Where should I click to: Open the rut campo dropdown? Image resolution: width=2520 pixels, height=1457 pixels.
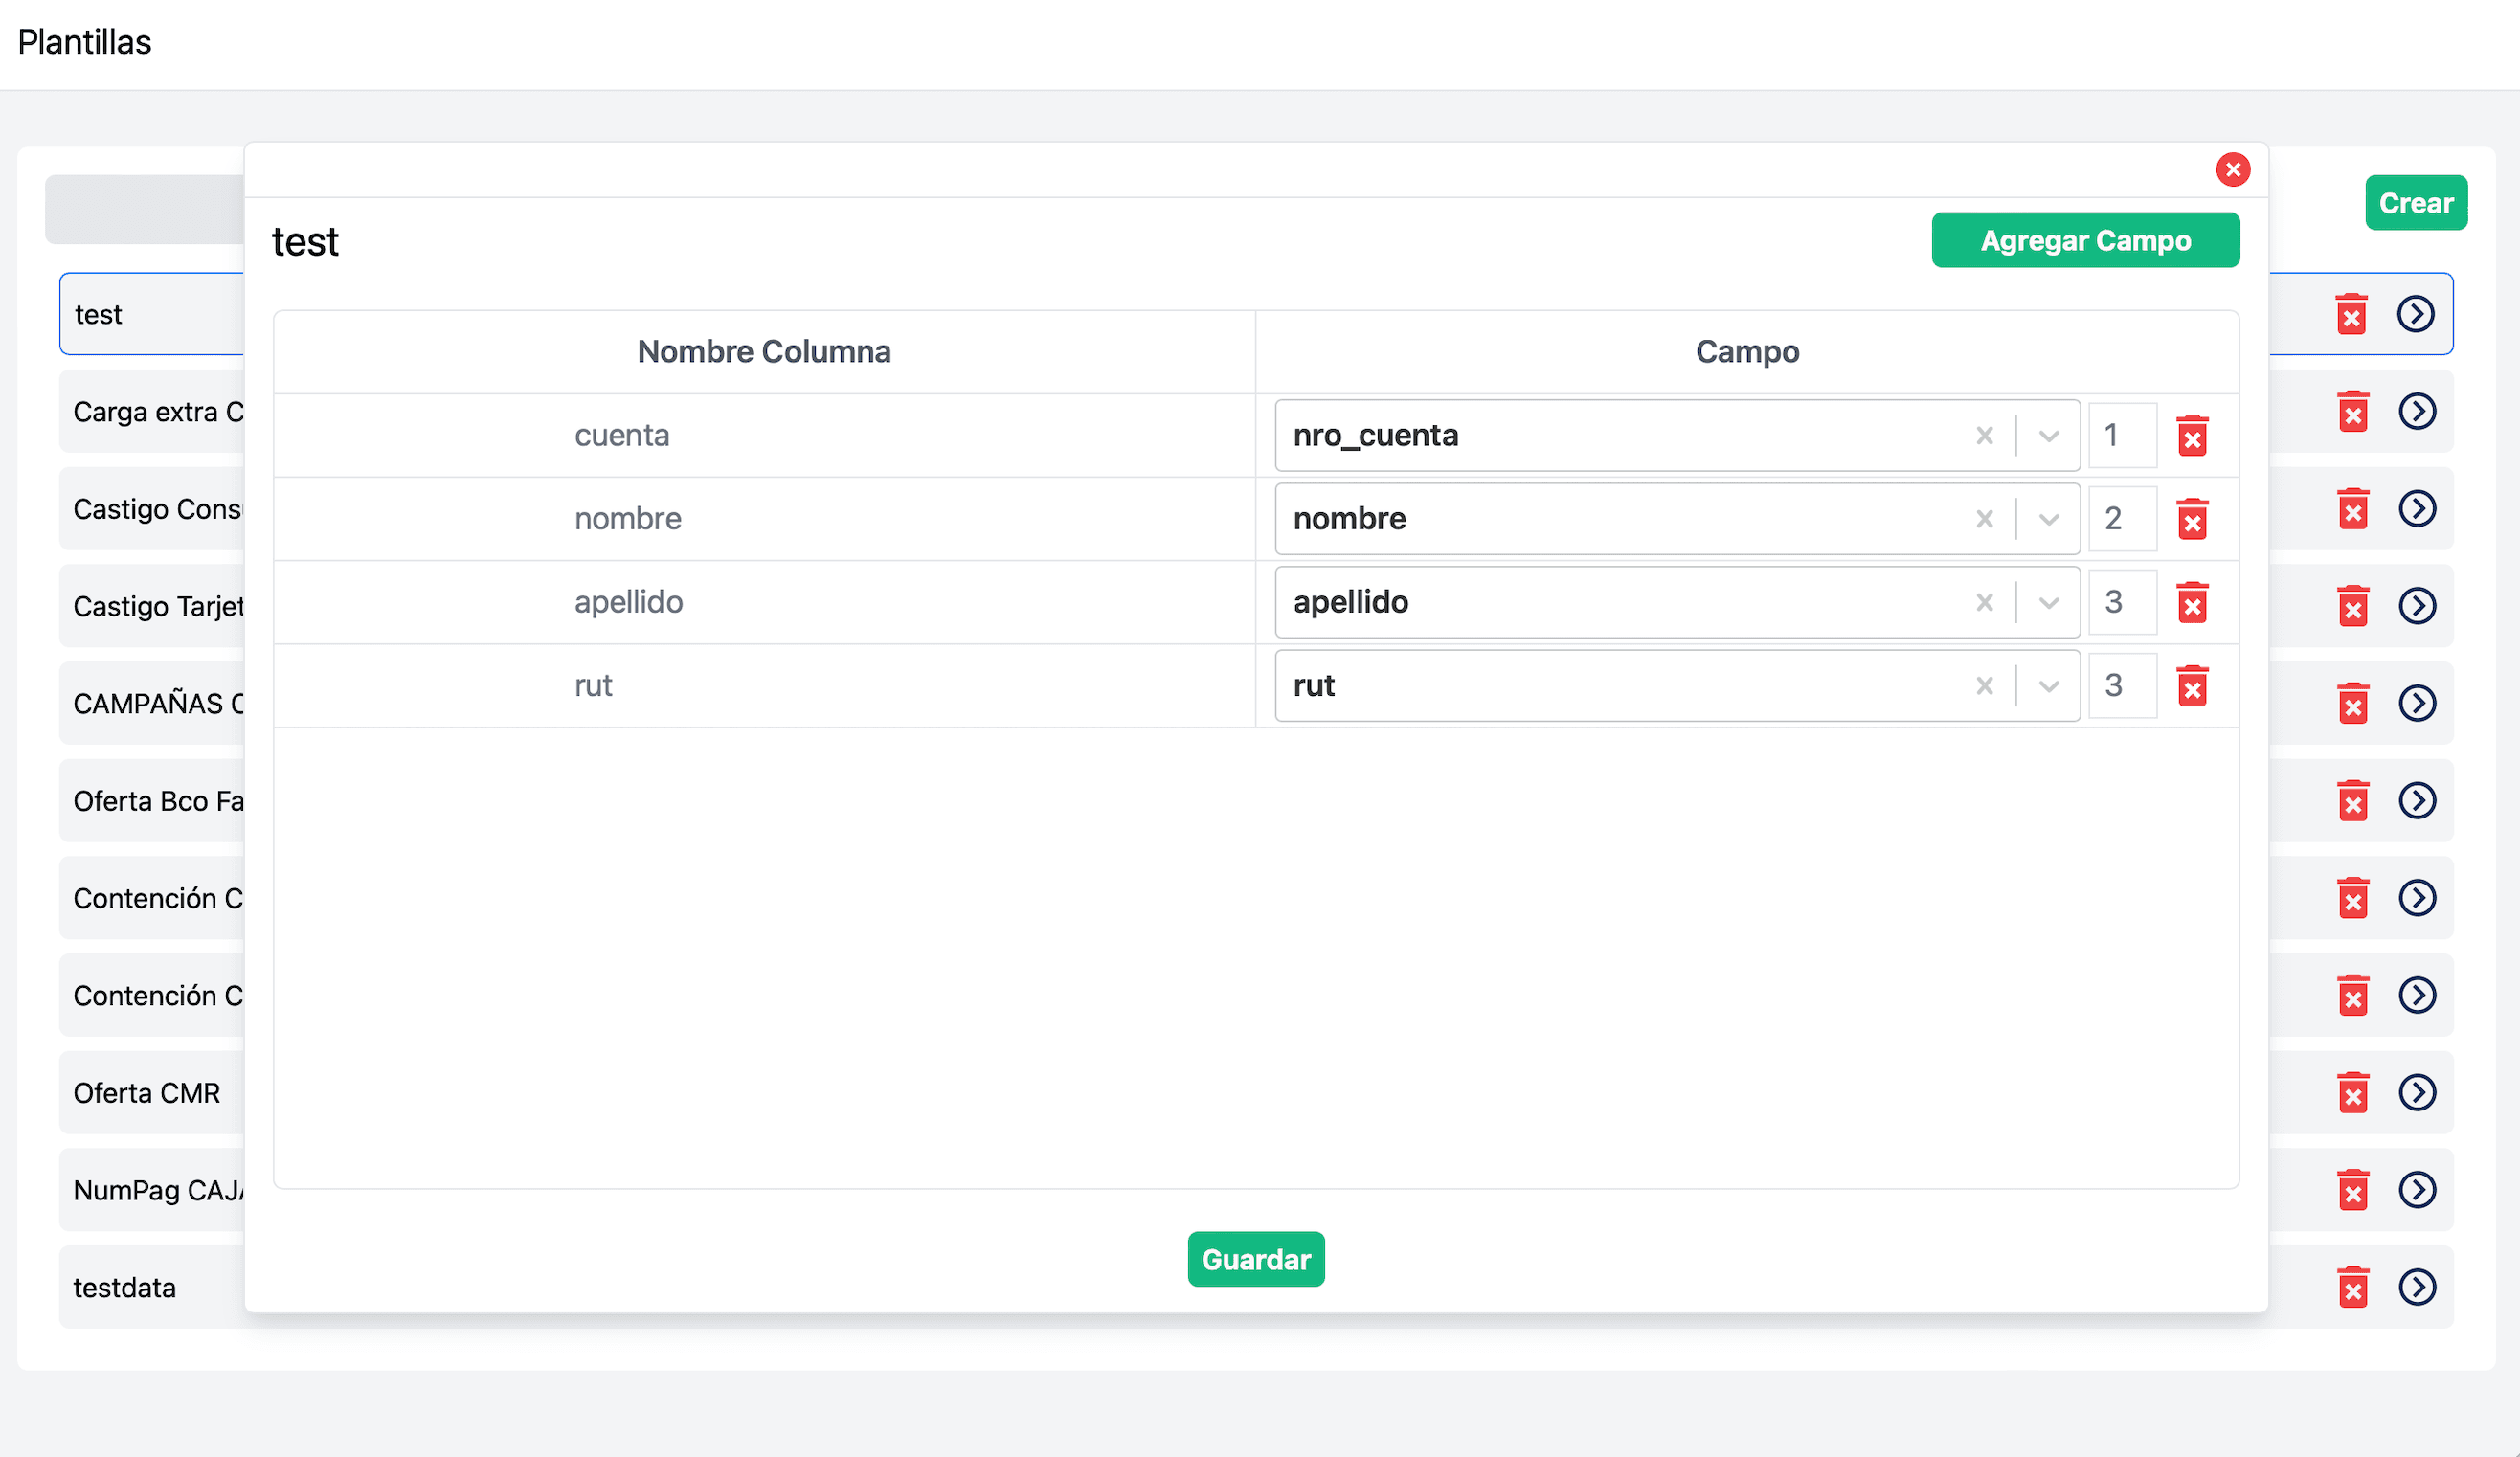[x=2049, y=686]
